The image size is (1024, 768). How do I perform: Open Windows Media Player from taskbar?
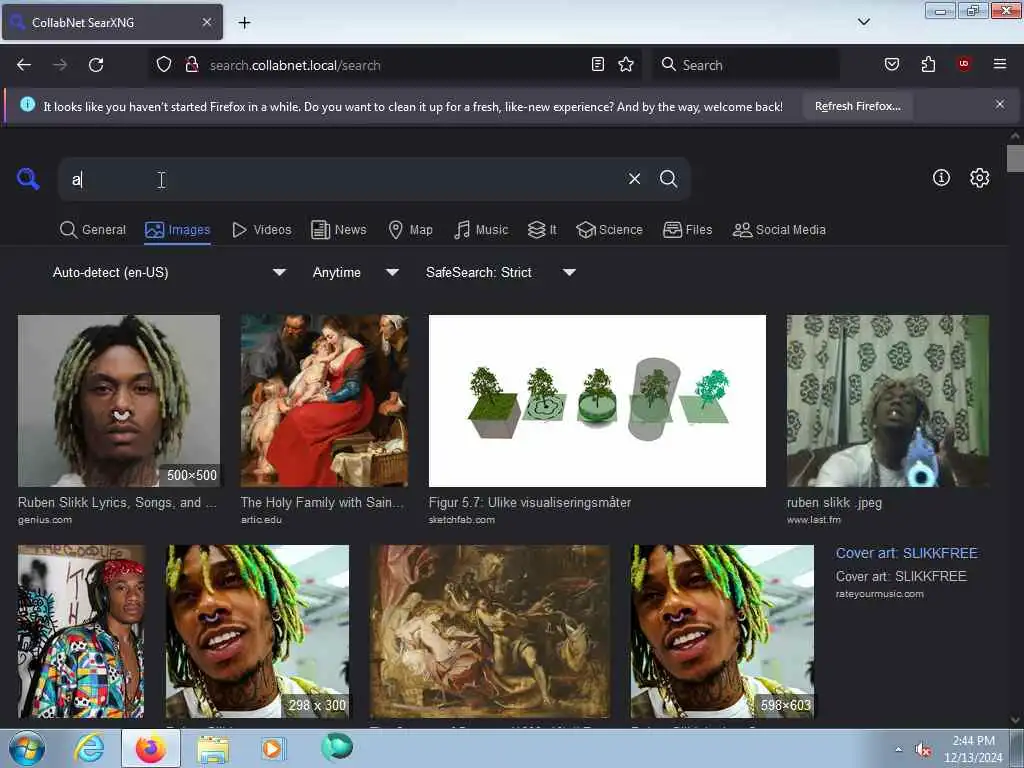(273, 748)
